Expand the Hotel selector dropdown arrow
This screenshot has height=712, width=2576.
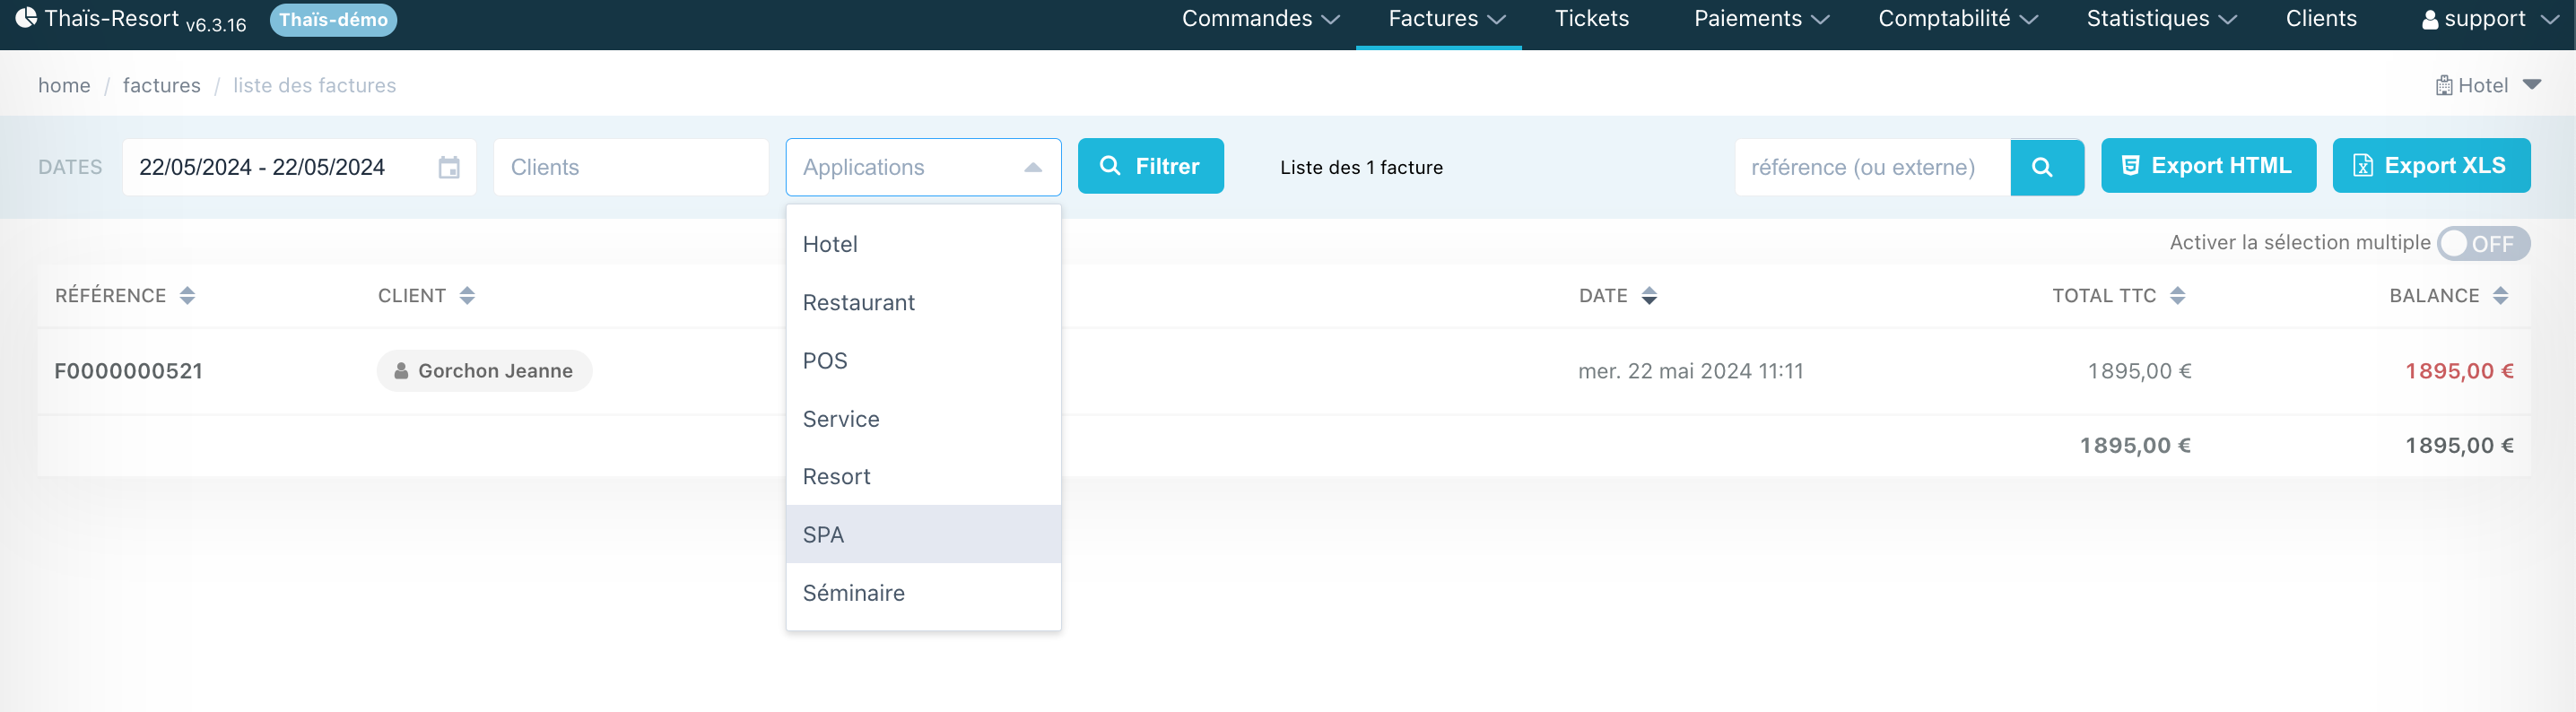tap(2531, 85)
